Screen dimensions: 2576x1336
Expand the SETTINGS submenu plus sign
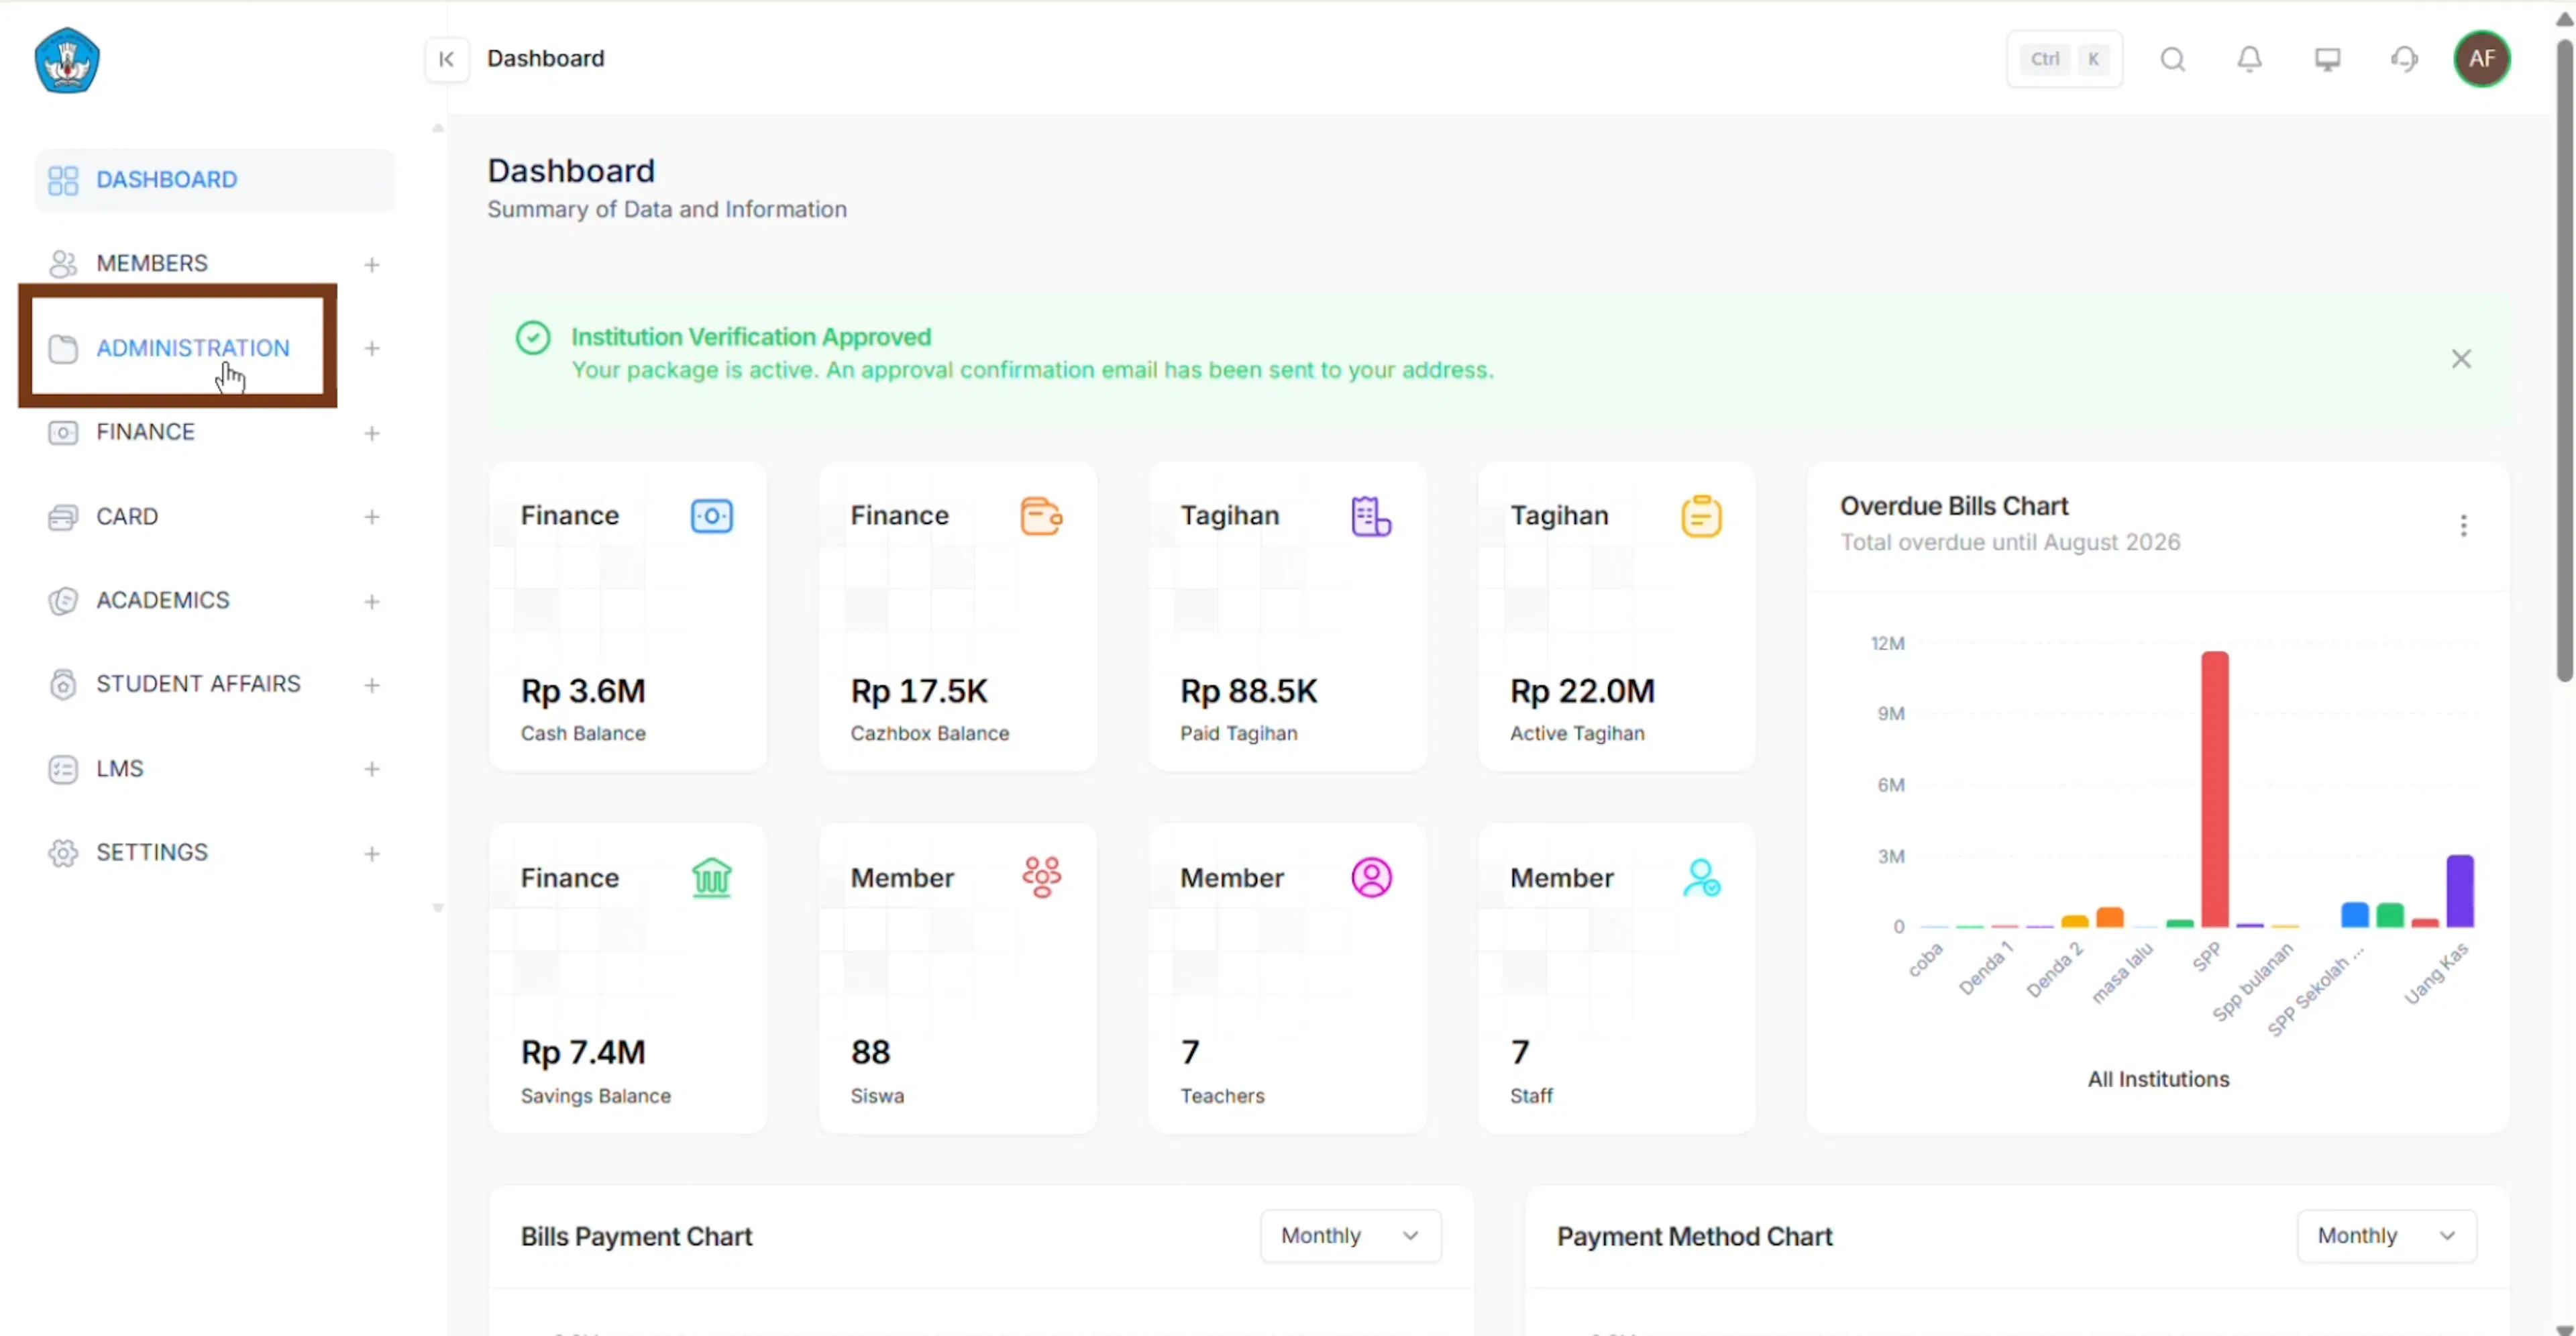click(x=372, y=853)
